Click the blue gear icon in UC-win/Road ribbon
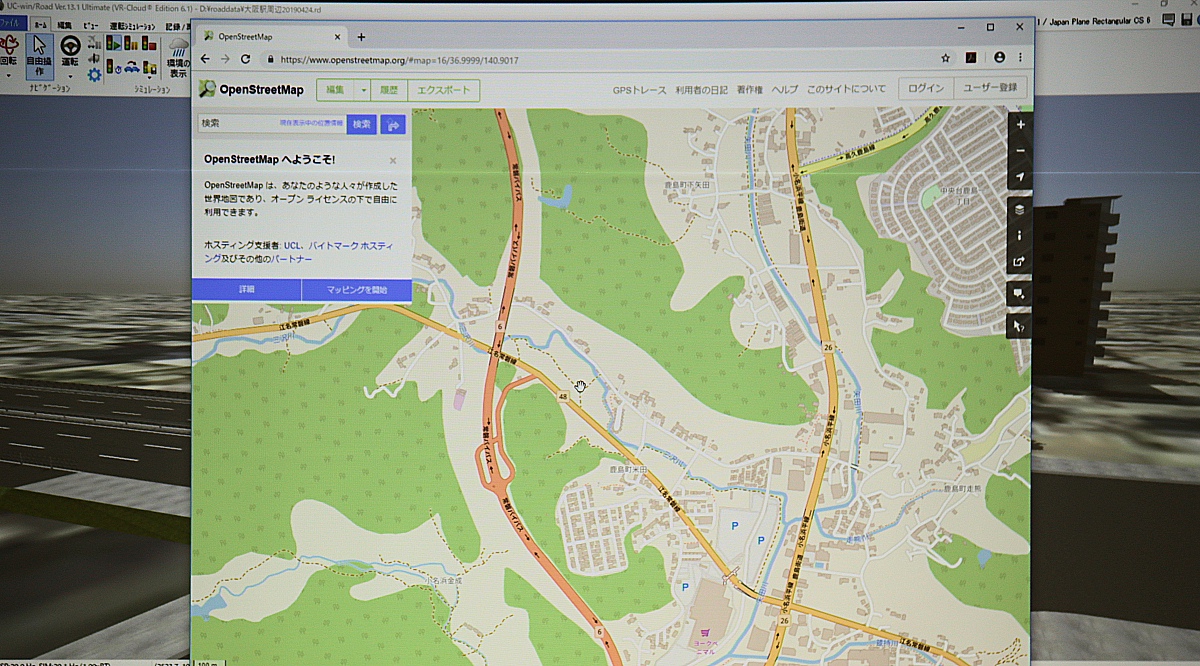The height and width of the screenshot is (666, 1200). tap(94, 74)
